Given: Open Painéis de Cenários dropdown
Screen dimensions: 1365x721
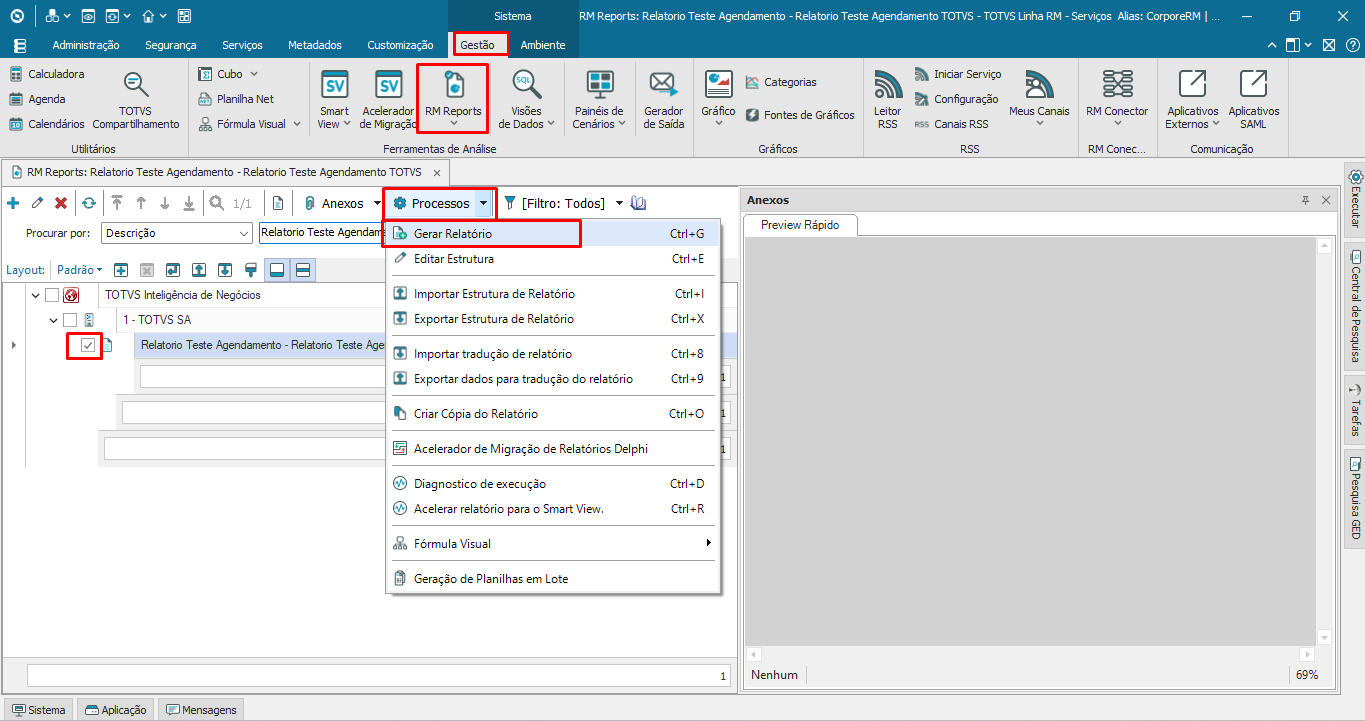Looking at the screenshot, I should 599,100.
